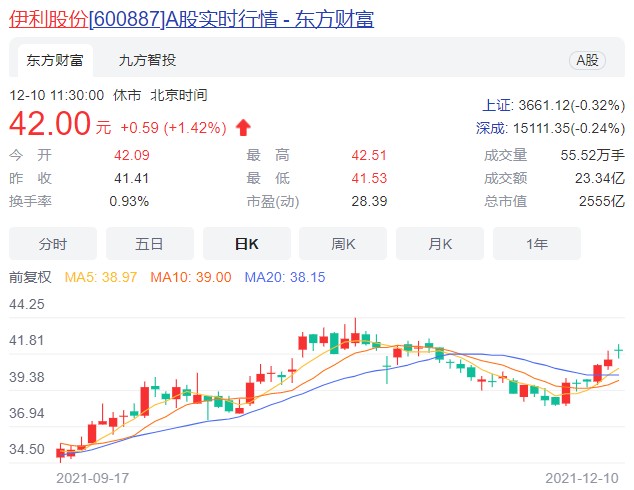The image size is (634, 490).
Task: Click the 成交额 value 23.34亿
Action: tap(600, 178)
